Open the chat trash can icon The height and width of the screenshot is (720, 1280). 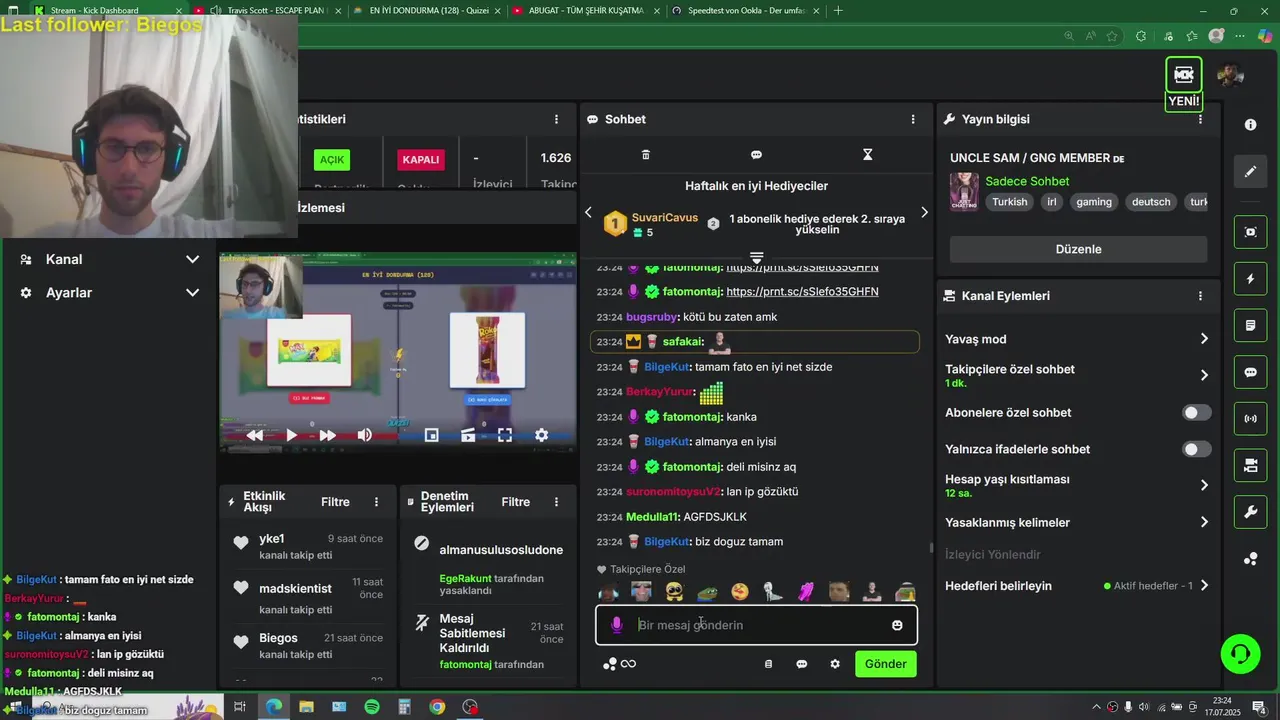pos(645,155)
